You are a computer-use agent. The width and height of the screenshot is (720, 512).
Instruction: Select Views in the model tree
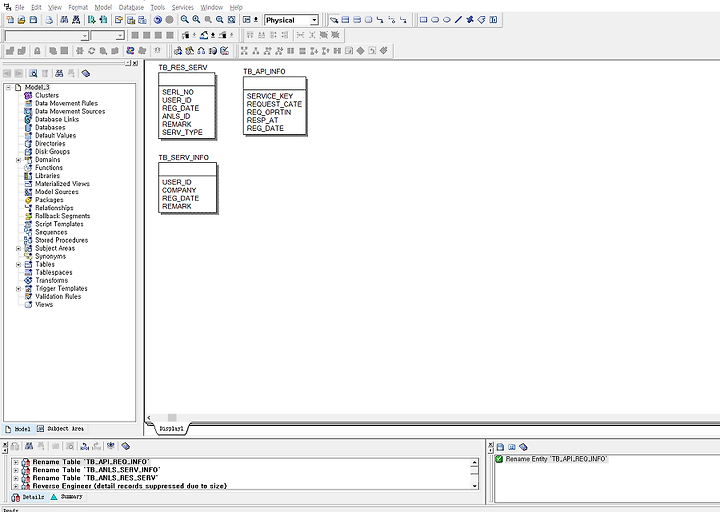click(44, 304)
